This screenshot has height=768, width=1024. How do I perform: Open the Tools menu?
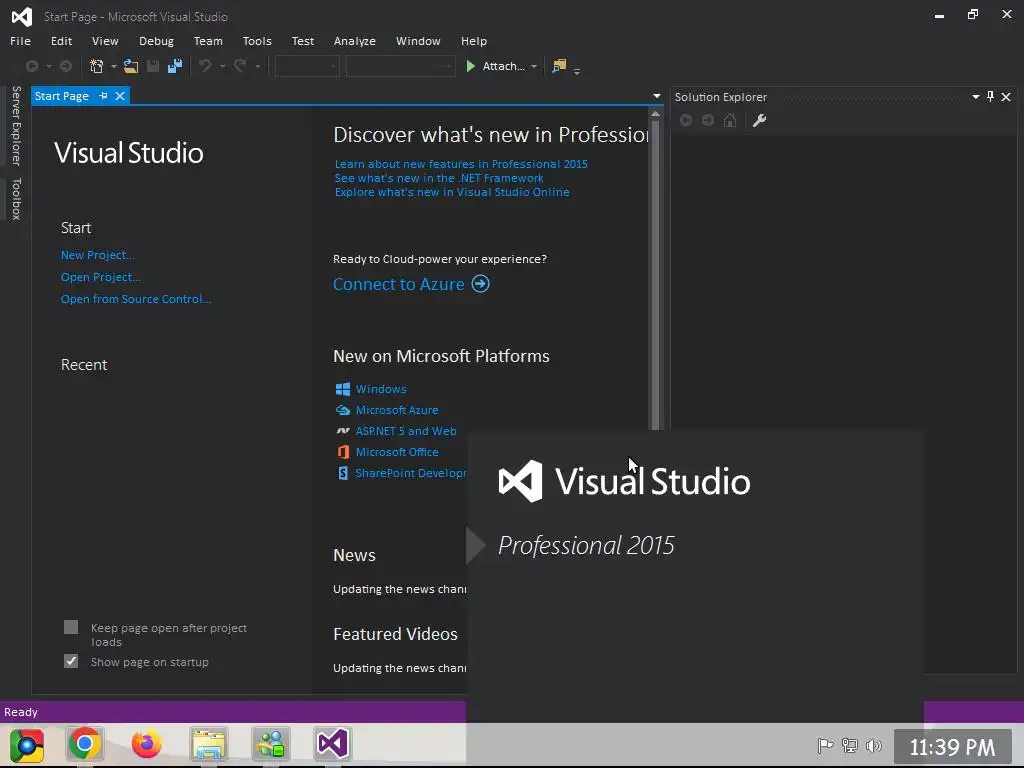pyautogui.click(x=257, y=41)
